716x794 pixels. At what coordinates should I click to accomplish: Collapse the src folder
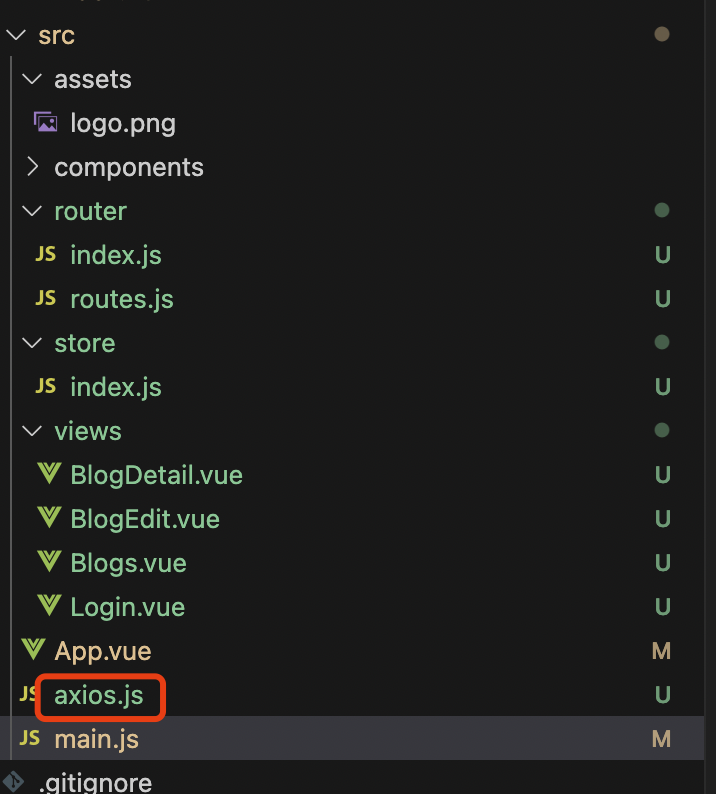pos(15,36)
